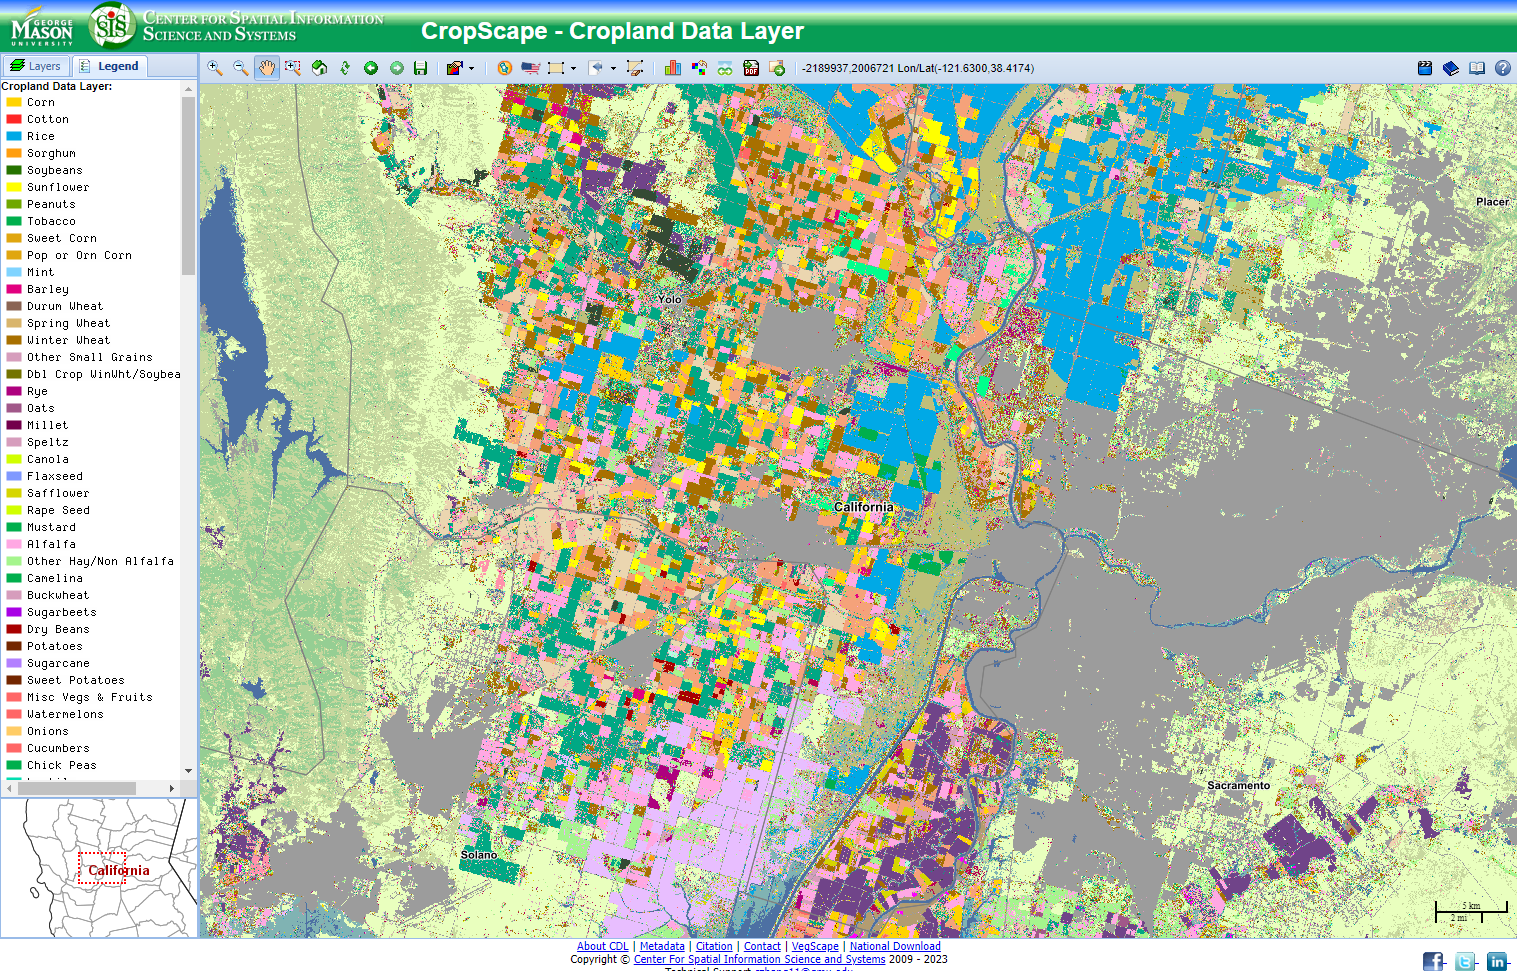Open the change analysis colored squares tool
Screen dimensions: 1517x971
(699, 68)
